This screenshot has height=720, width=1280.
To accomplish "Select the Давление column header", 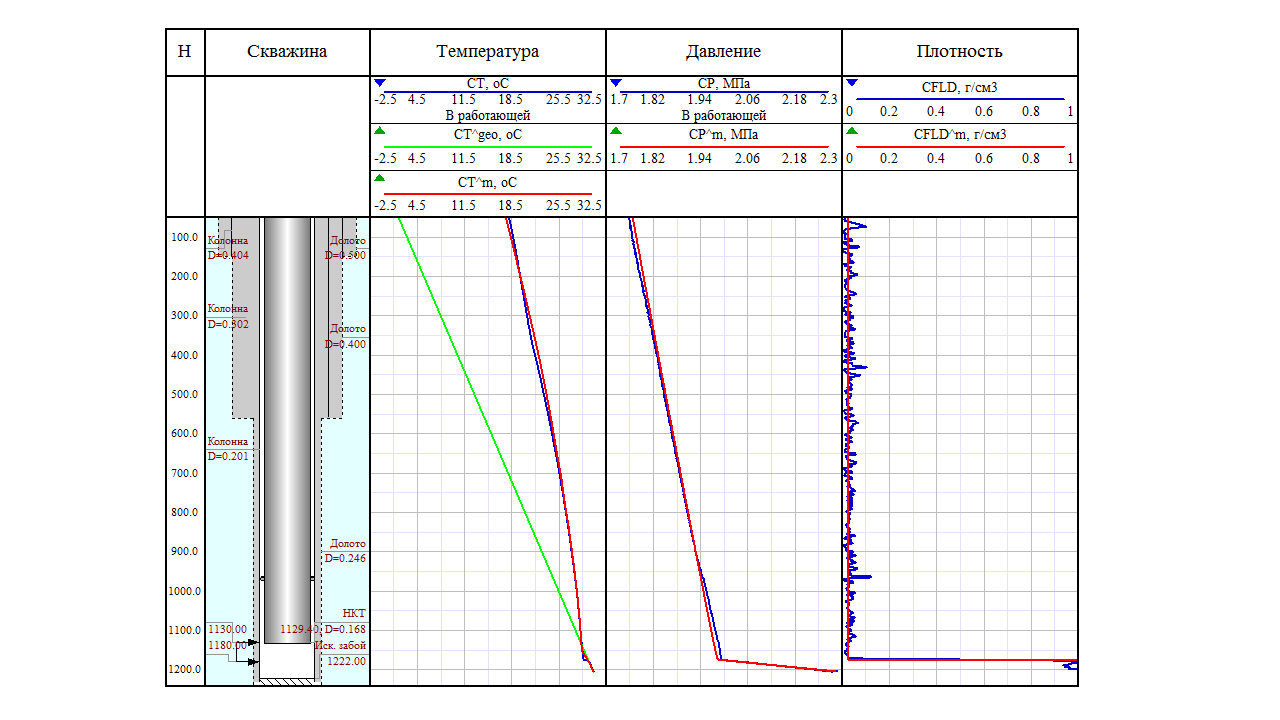I will point(723,52).
